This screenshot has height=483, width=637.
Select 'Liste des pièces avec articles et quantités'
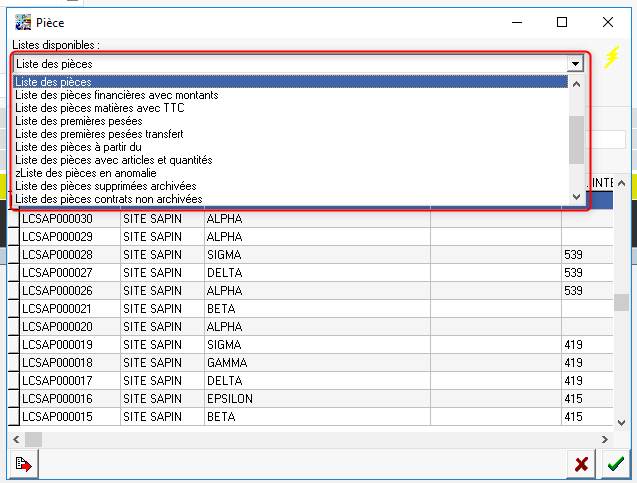pyautogui.click(x=114, y=160)
